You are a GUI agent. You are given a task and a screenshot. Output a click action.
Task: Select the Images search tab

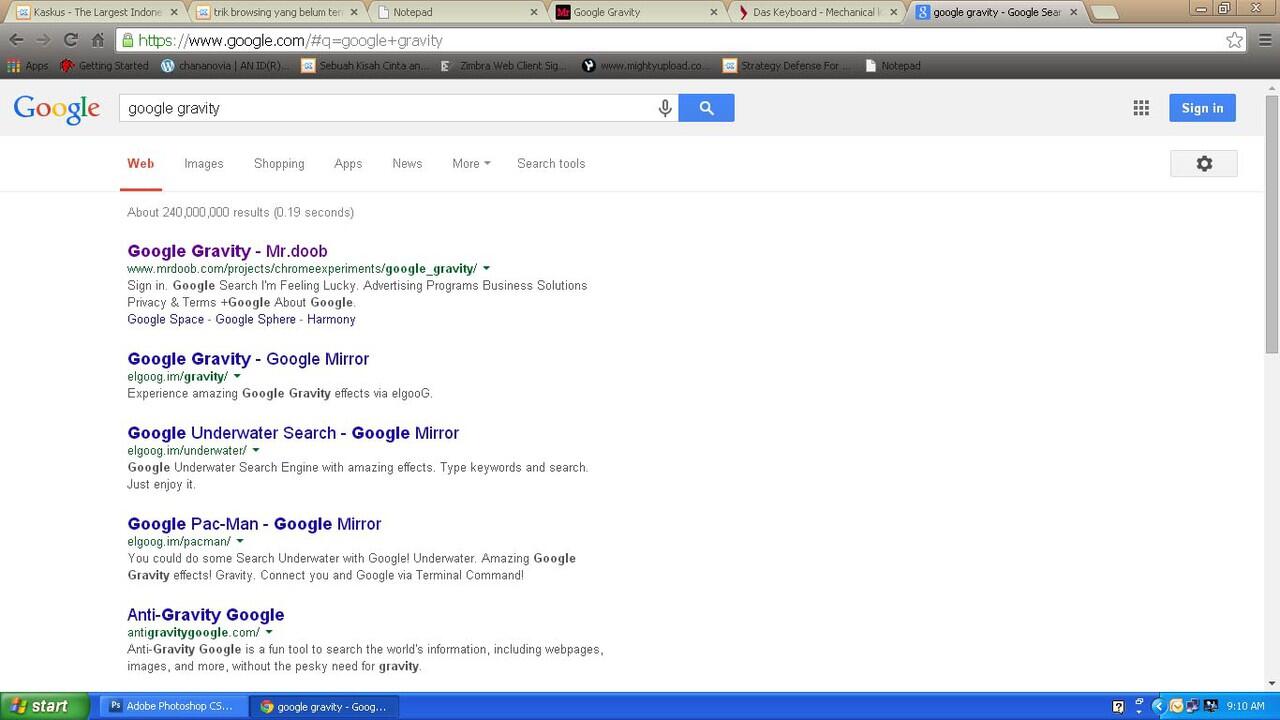click(204, 164)
